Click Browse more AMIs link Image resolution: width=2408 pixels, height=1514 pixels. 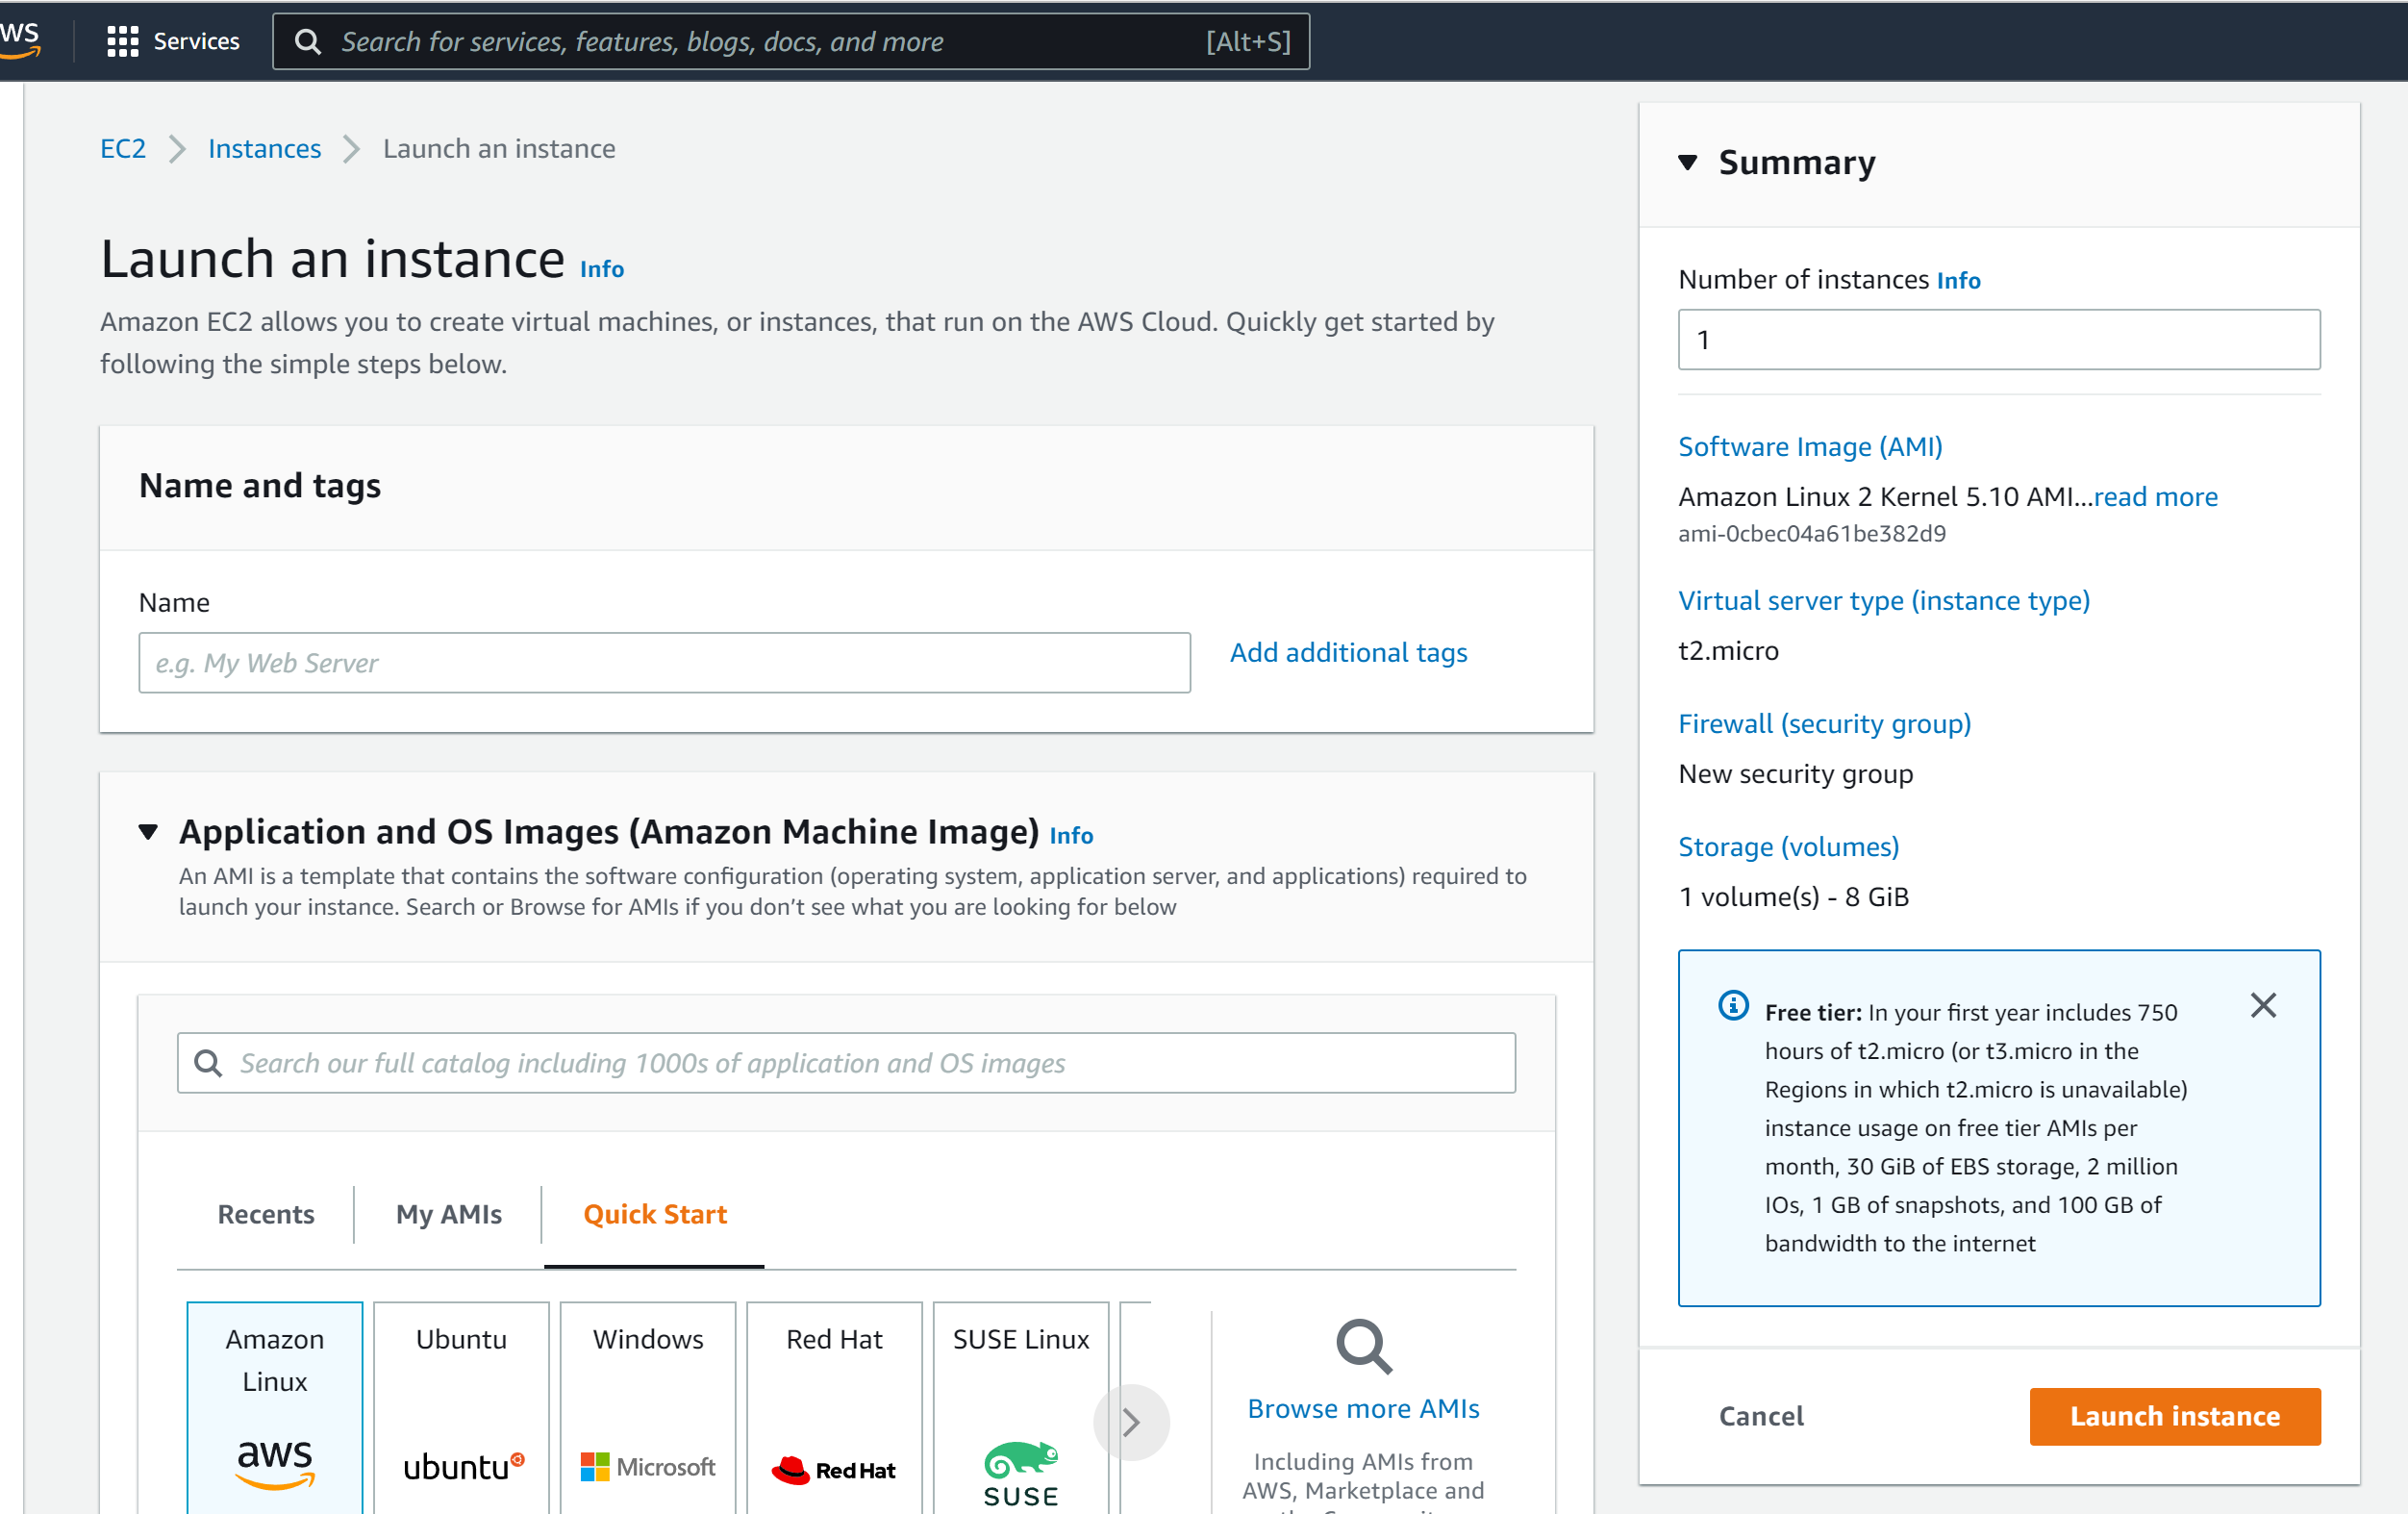1363,1408
